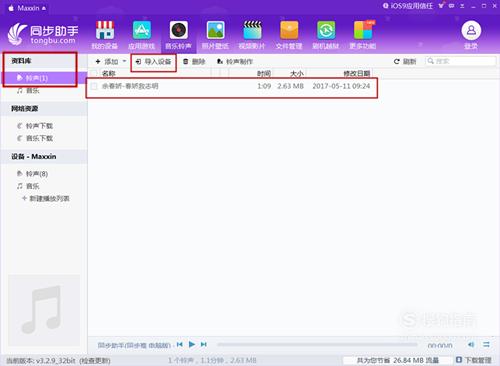Image resolution: width=500 pixels, height=366 pixels.
Task: Select 铃声(8) under 设备 - Maxxin
Action: (x=32, y=174)
